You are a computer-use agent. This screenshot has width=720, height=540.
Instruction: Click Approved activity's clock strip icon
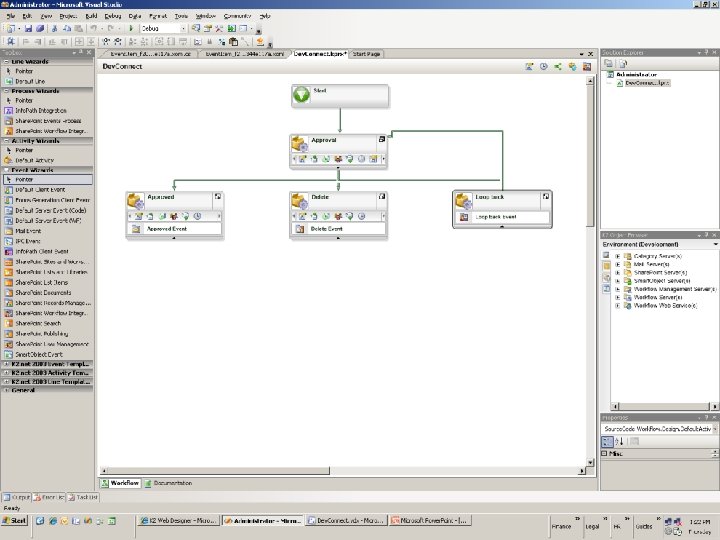point(197,216)
